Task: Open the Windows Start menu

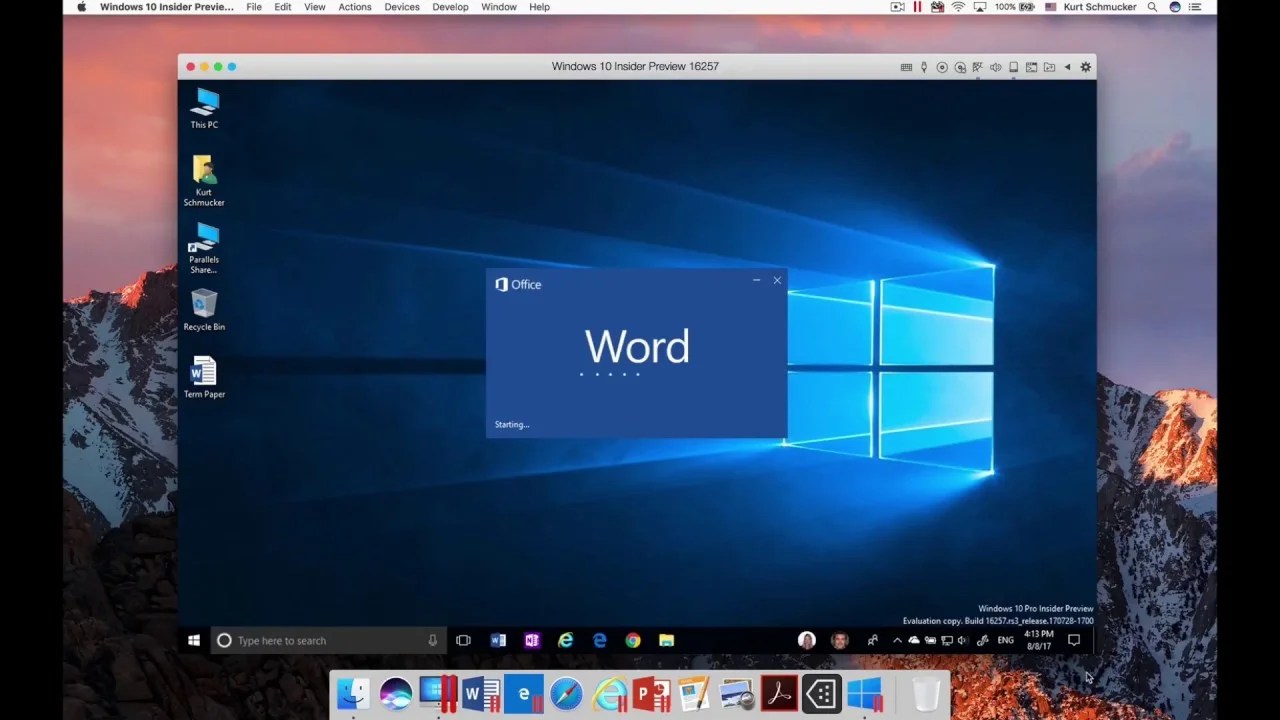Action: pyautogui.click(x=193, y=640)
